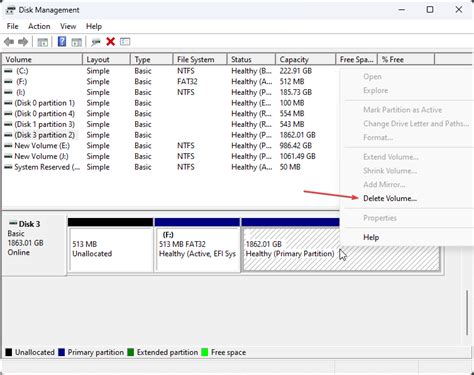Click the Back arrow toolbar icon
Image resolution: width=474 pixels, height=375 pixels.
click(9, 42)
